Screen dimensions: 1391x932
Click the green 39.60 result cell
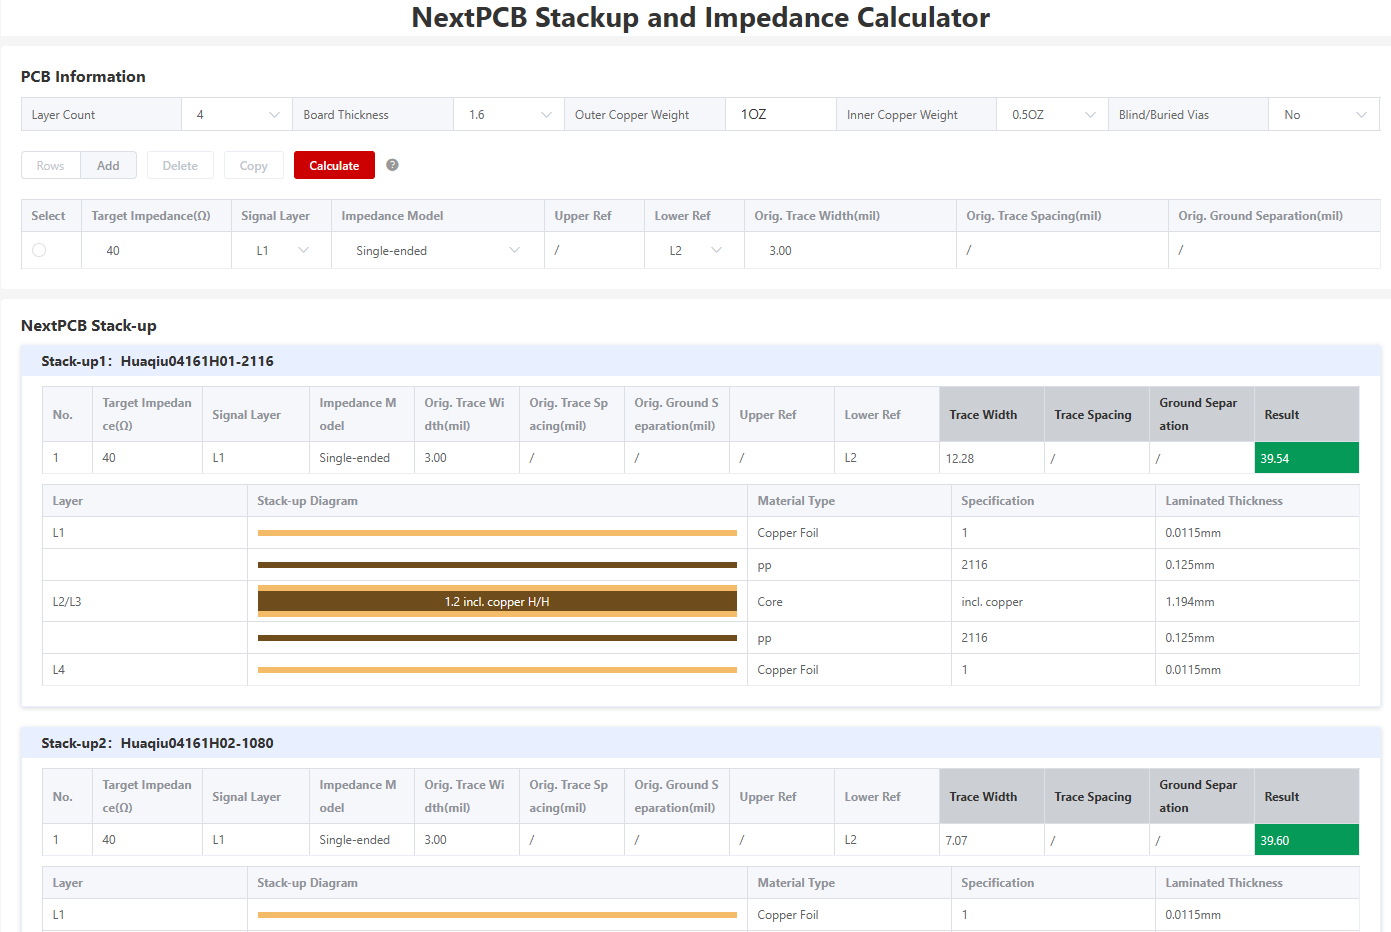1306,840
